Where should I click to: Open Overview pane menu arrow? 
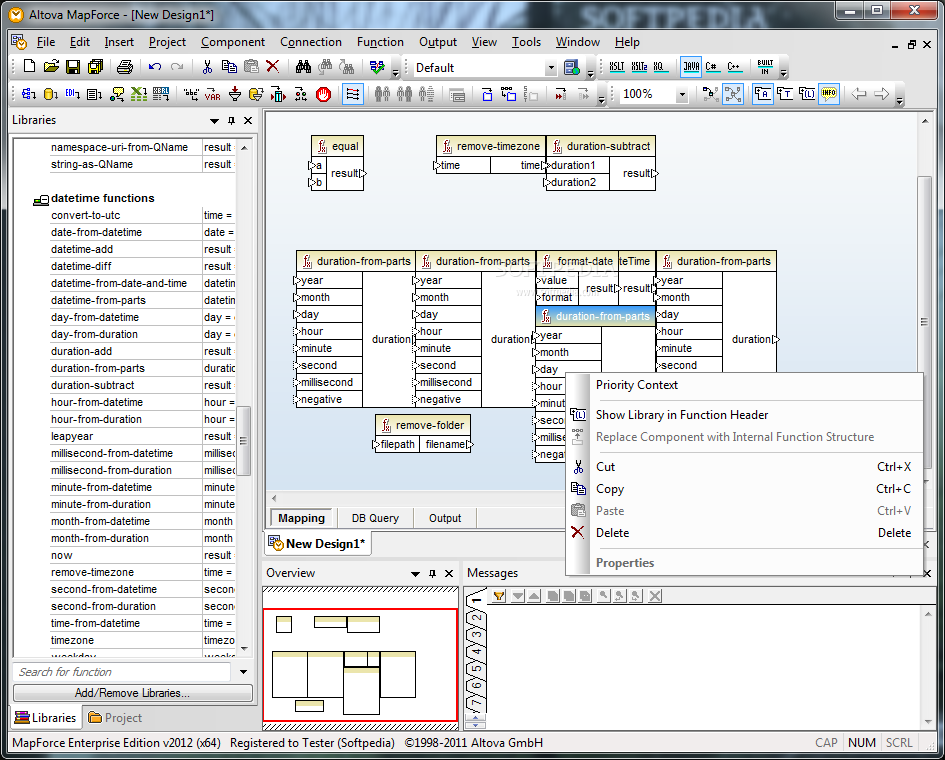pyautogui.click(x=415, y=574)
